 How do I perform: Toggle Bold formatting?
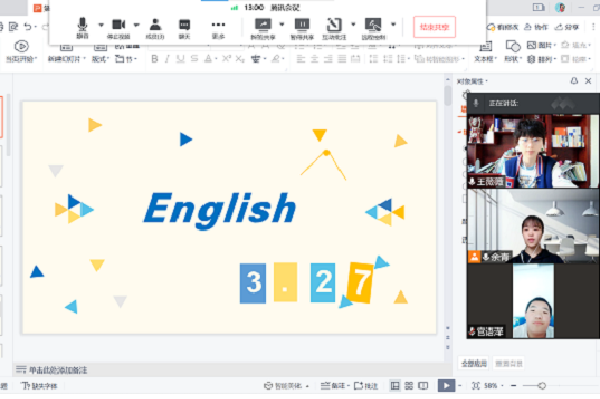click(155, 59)
